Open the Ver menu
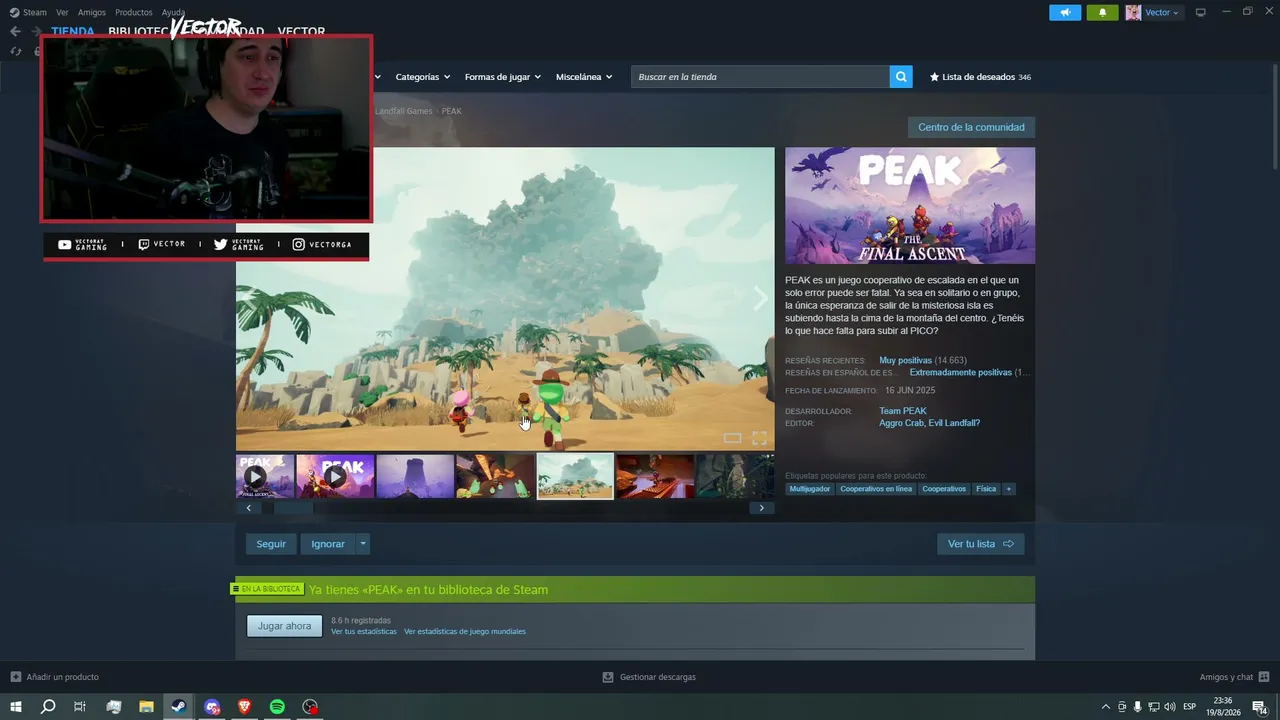The image size is (1280, 720). (62, 12)
